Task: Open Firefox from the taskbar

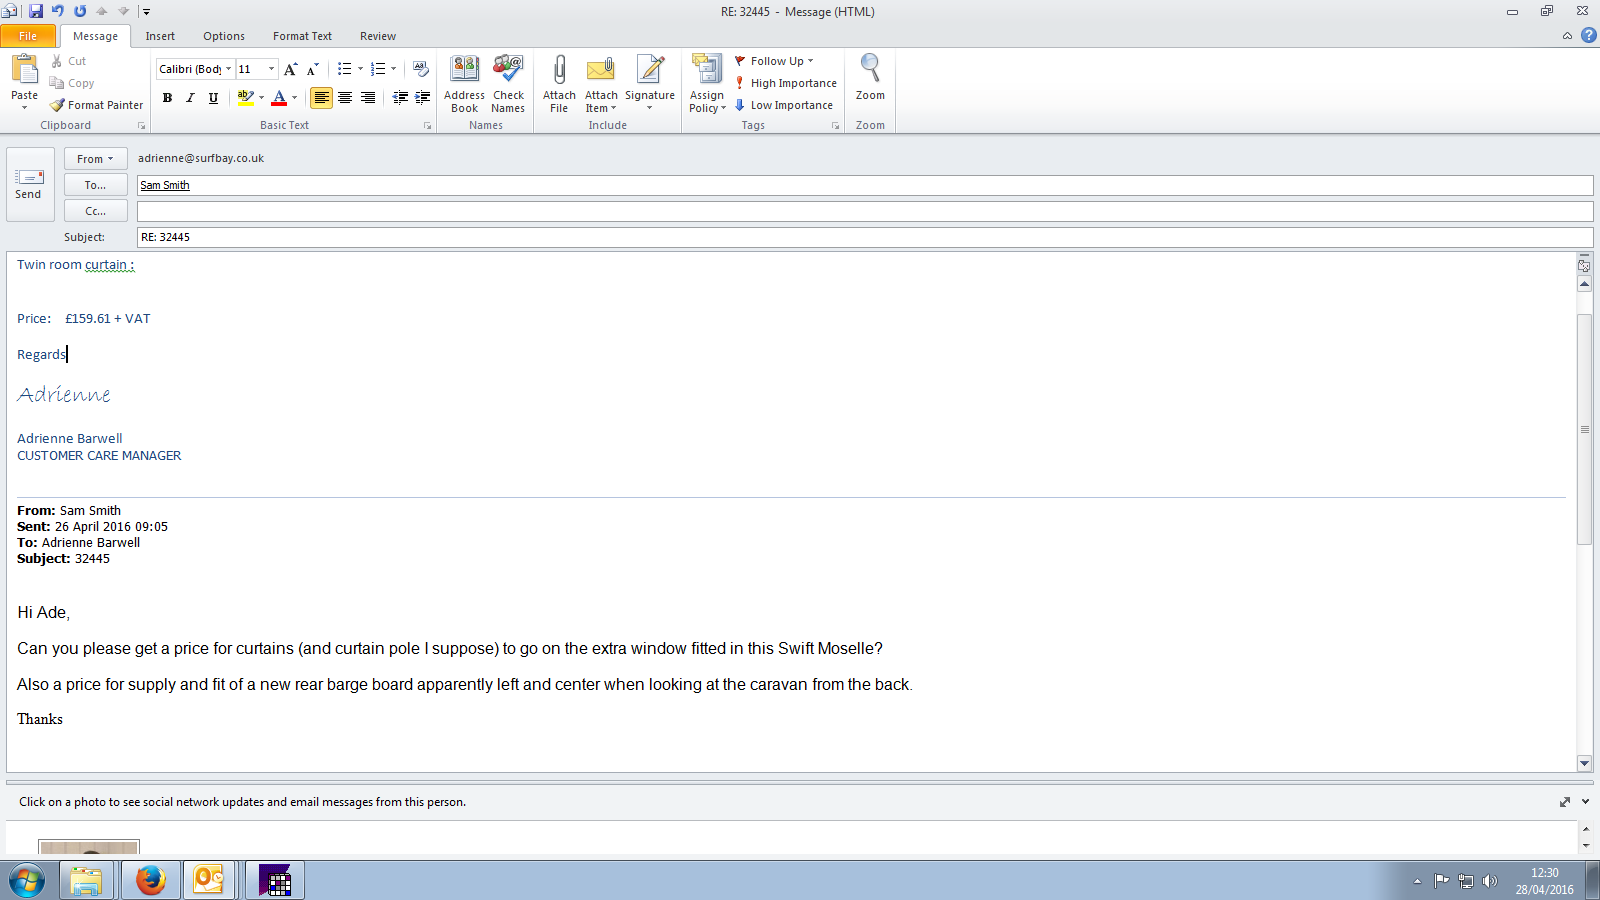Action: tap(151, 880)
